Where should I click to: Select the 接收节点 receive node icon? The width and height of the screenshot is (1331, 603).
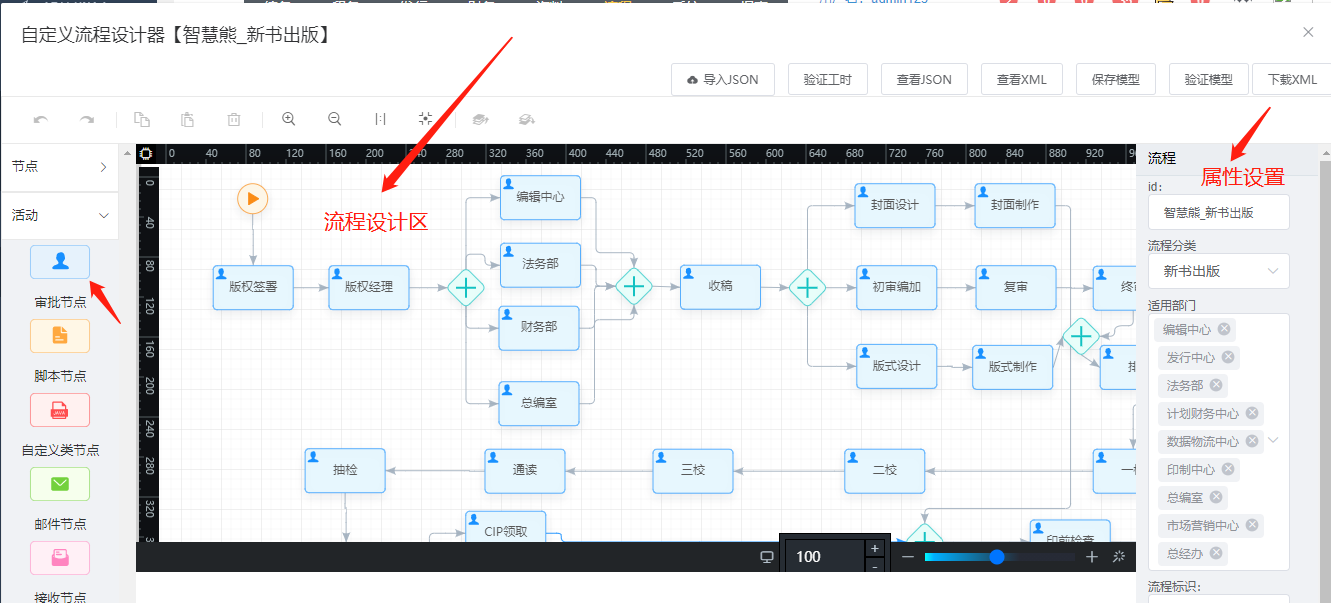coord(60,558)
